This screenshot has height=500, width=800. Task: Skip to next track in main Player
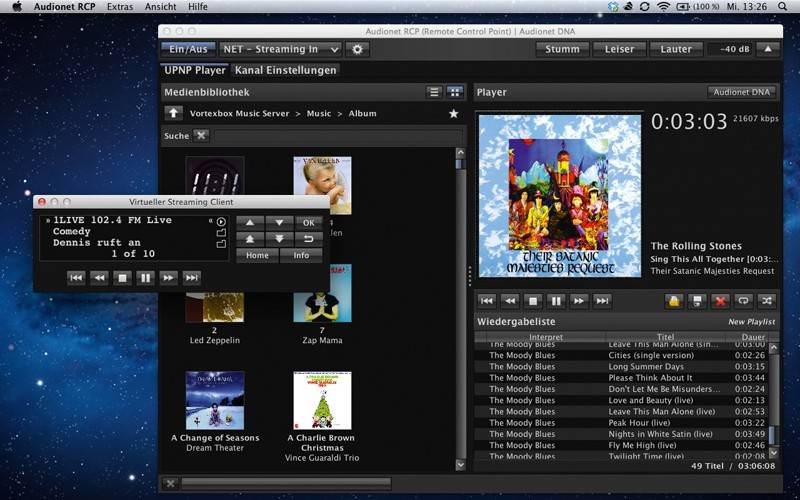pos(602,301)
